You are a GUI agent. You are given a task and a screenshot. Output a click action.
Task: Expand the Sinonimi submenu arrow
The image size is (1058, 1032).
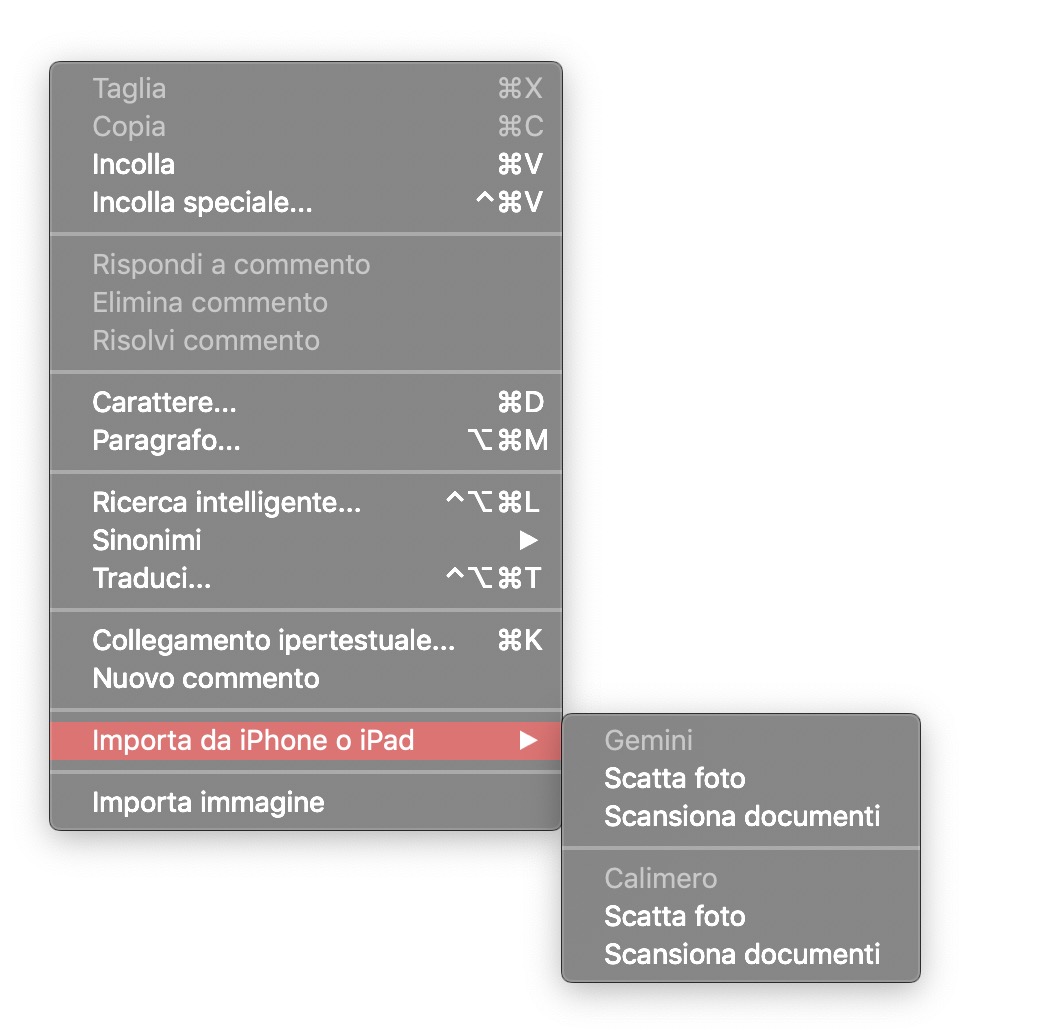point(528,541)
